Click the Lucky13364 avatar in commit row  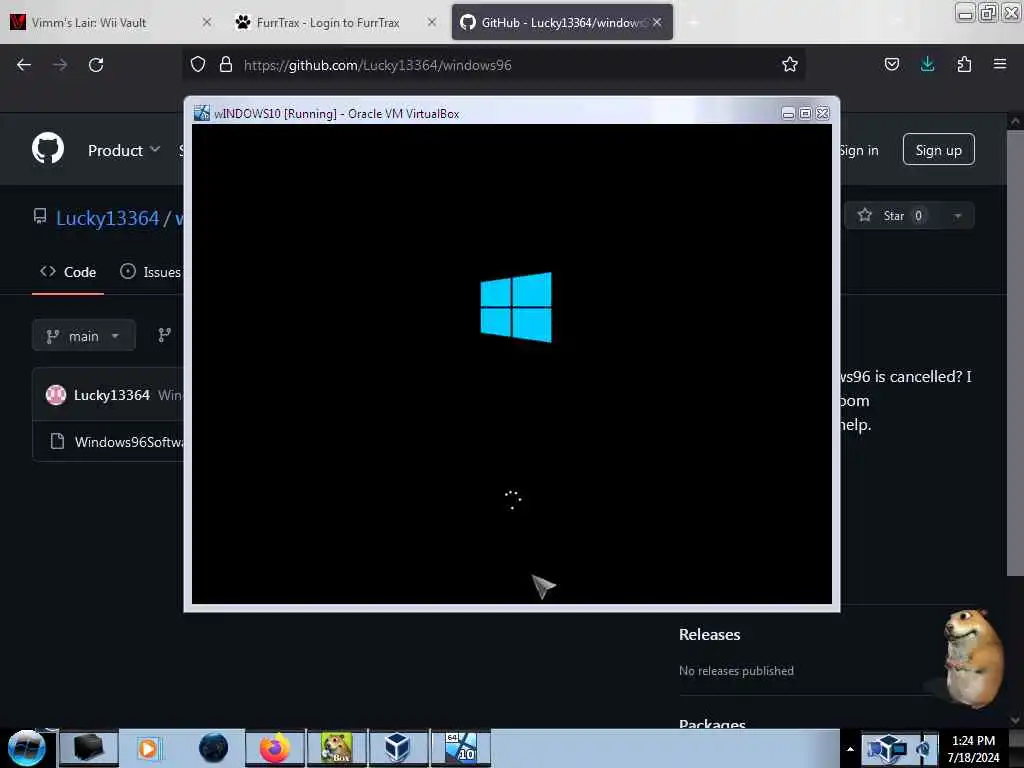[56, 395]
